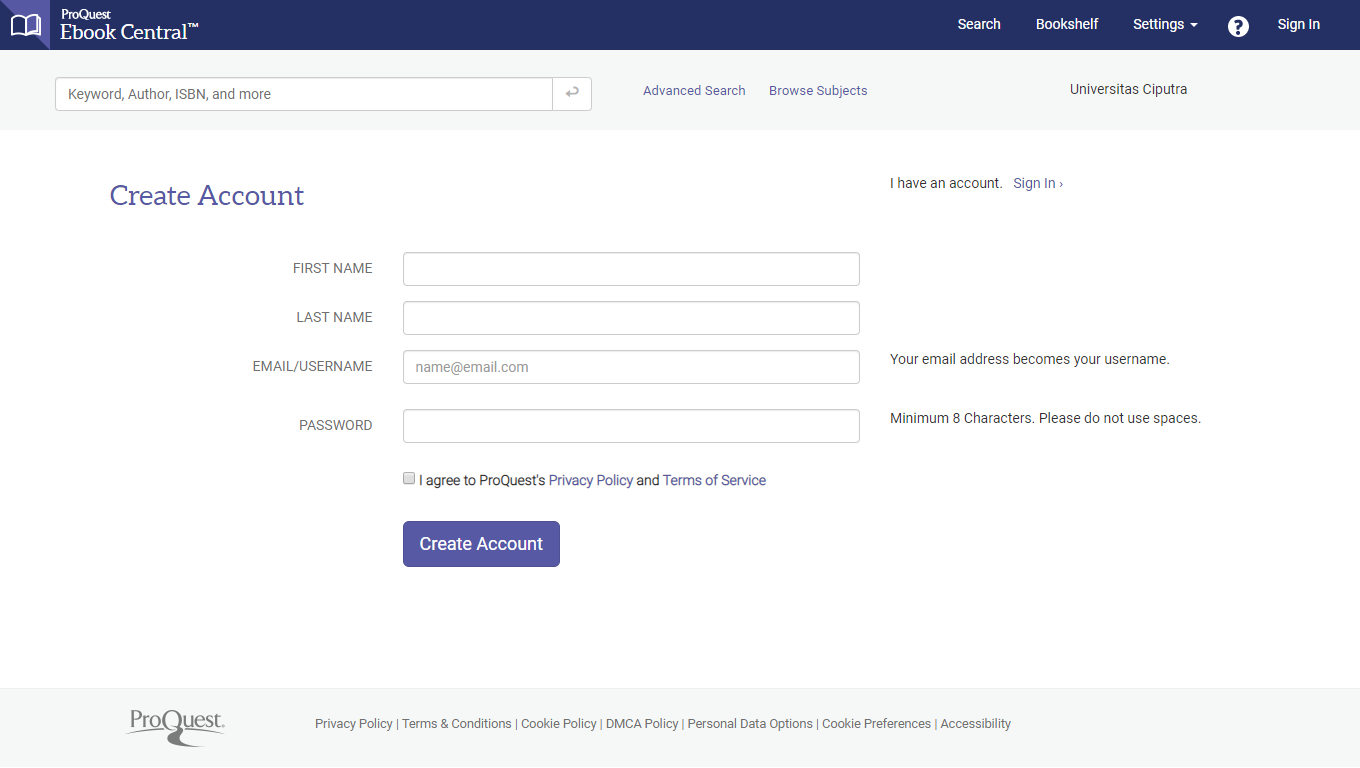Image resolution: width=1360 pixels, height=768 pixels.
Task: Click the ProQuest footer logo
Action: pos(176,726)
